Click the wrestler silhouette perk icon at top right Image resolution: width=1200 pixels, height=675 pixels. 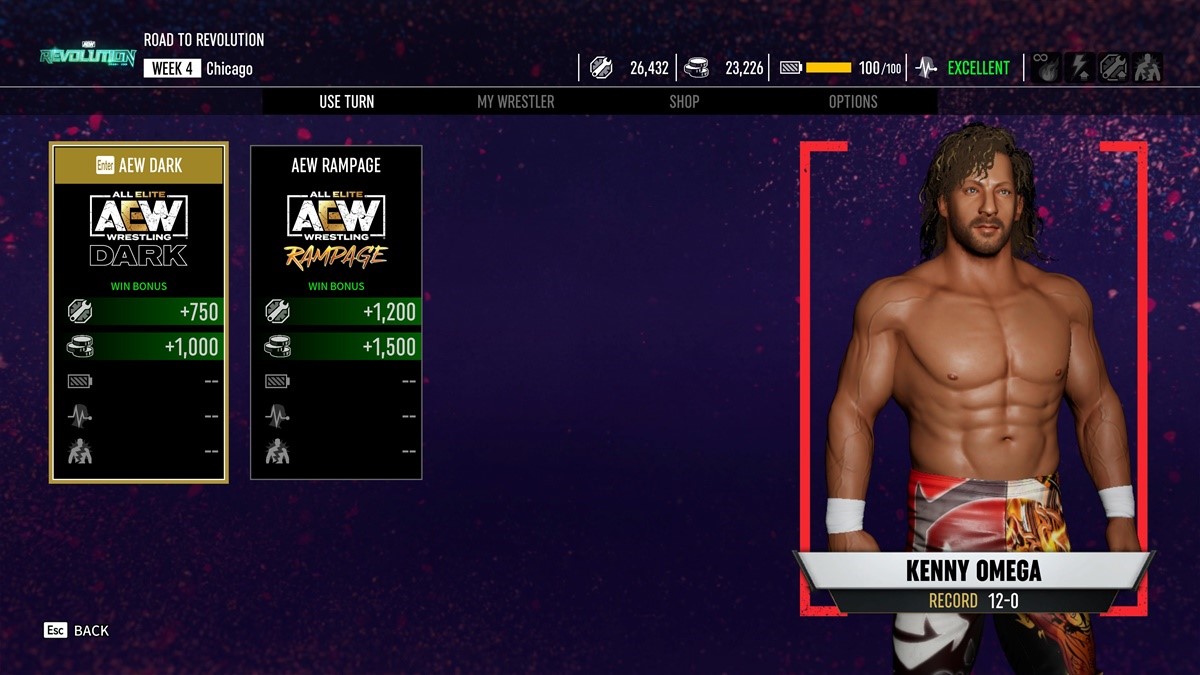tap(1148, 68)
